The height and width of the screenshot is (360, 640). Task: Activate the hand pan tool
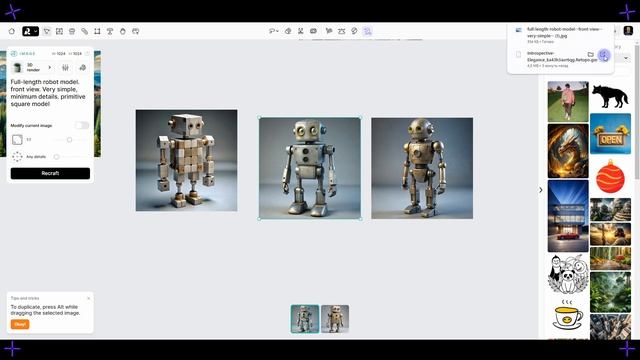tap(122, 31)
